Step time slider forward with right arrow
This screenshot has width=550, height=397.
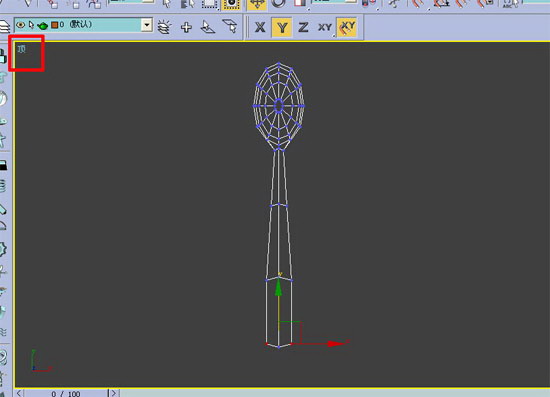(x=114, y=393)
